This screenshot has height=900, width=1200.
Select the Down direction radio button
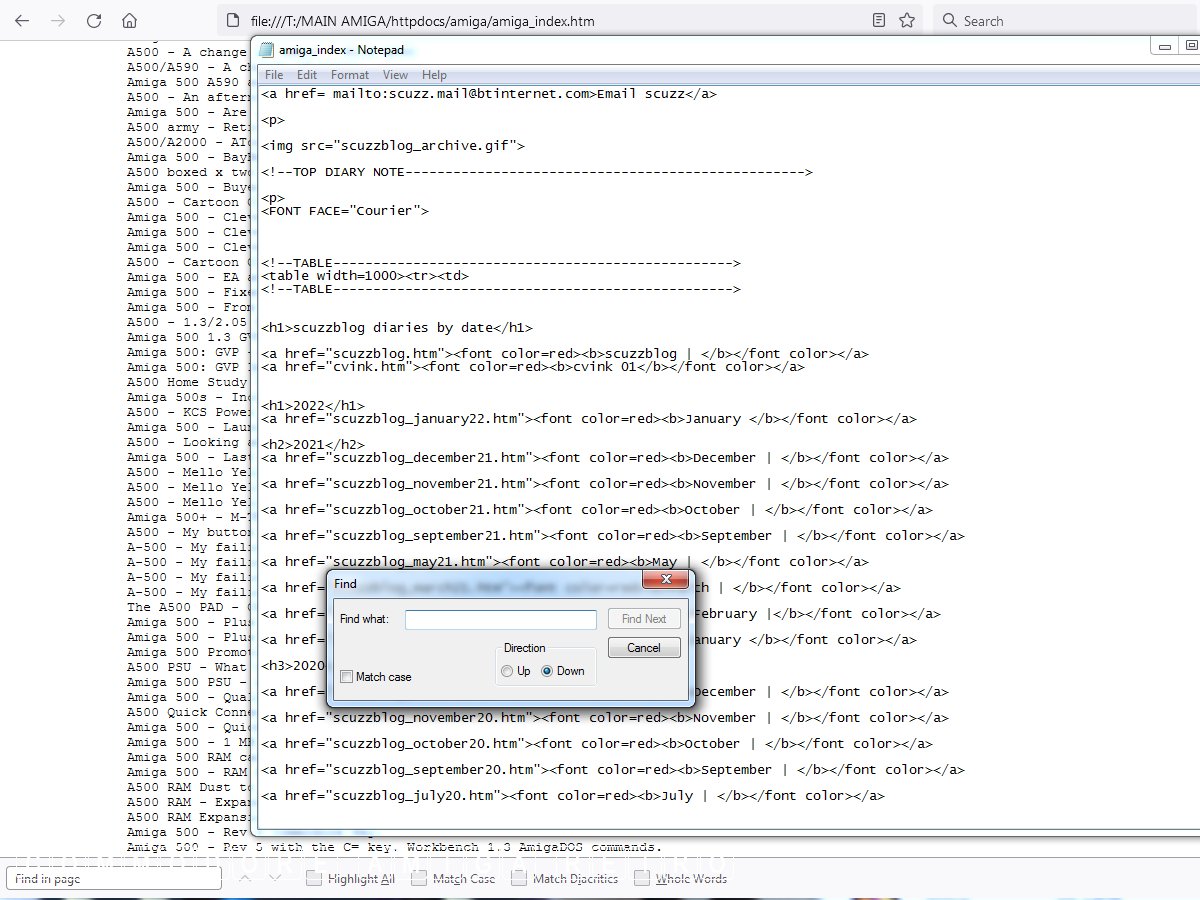tap(547, 671)
